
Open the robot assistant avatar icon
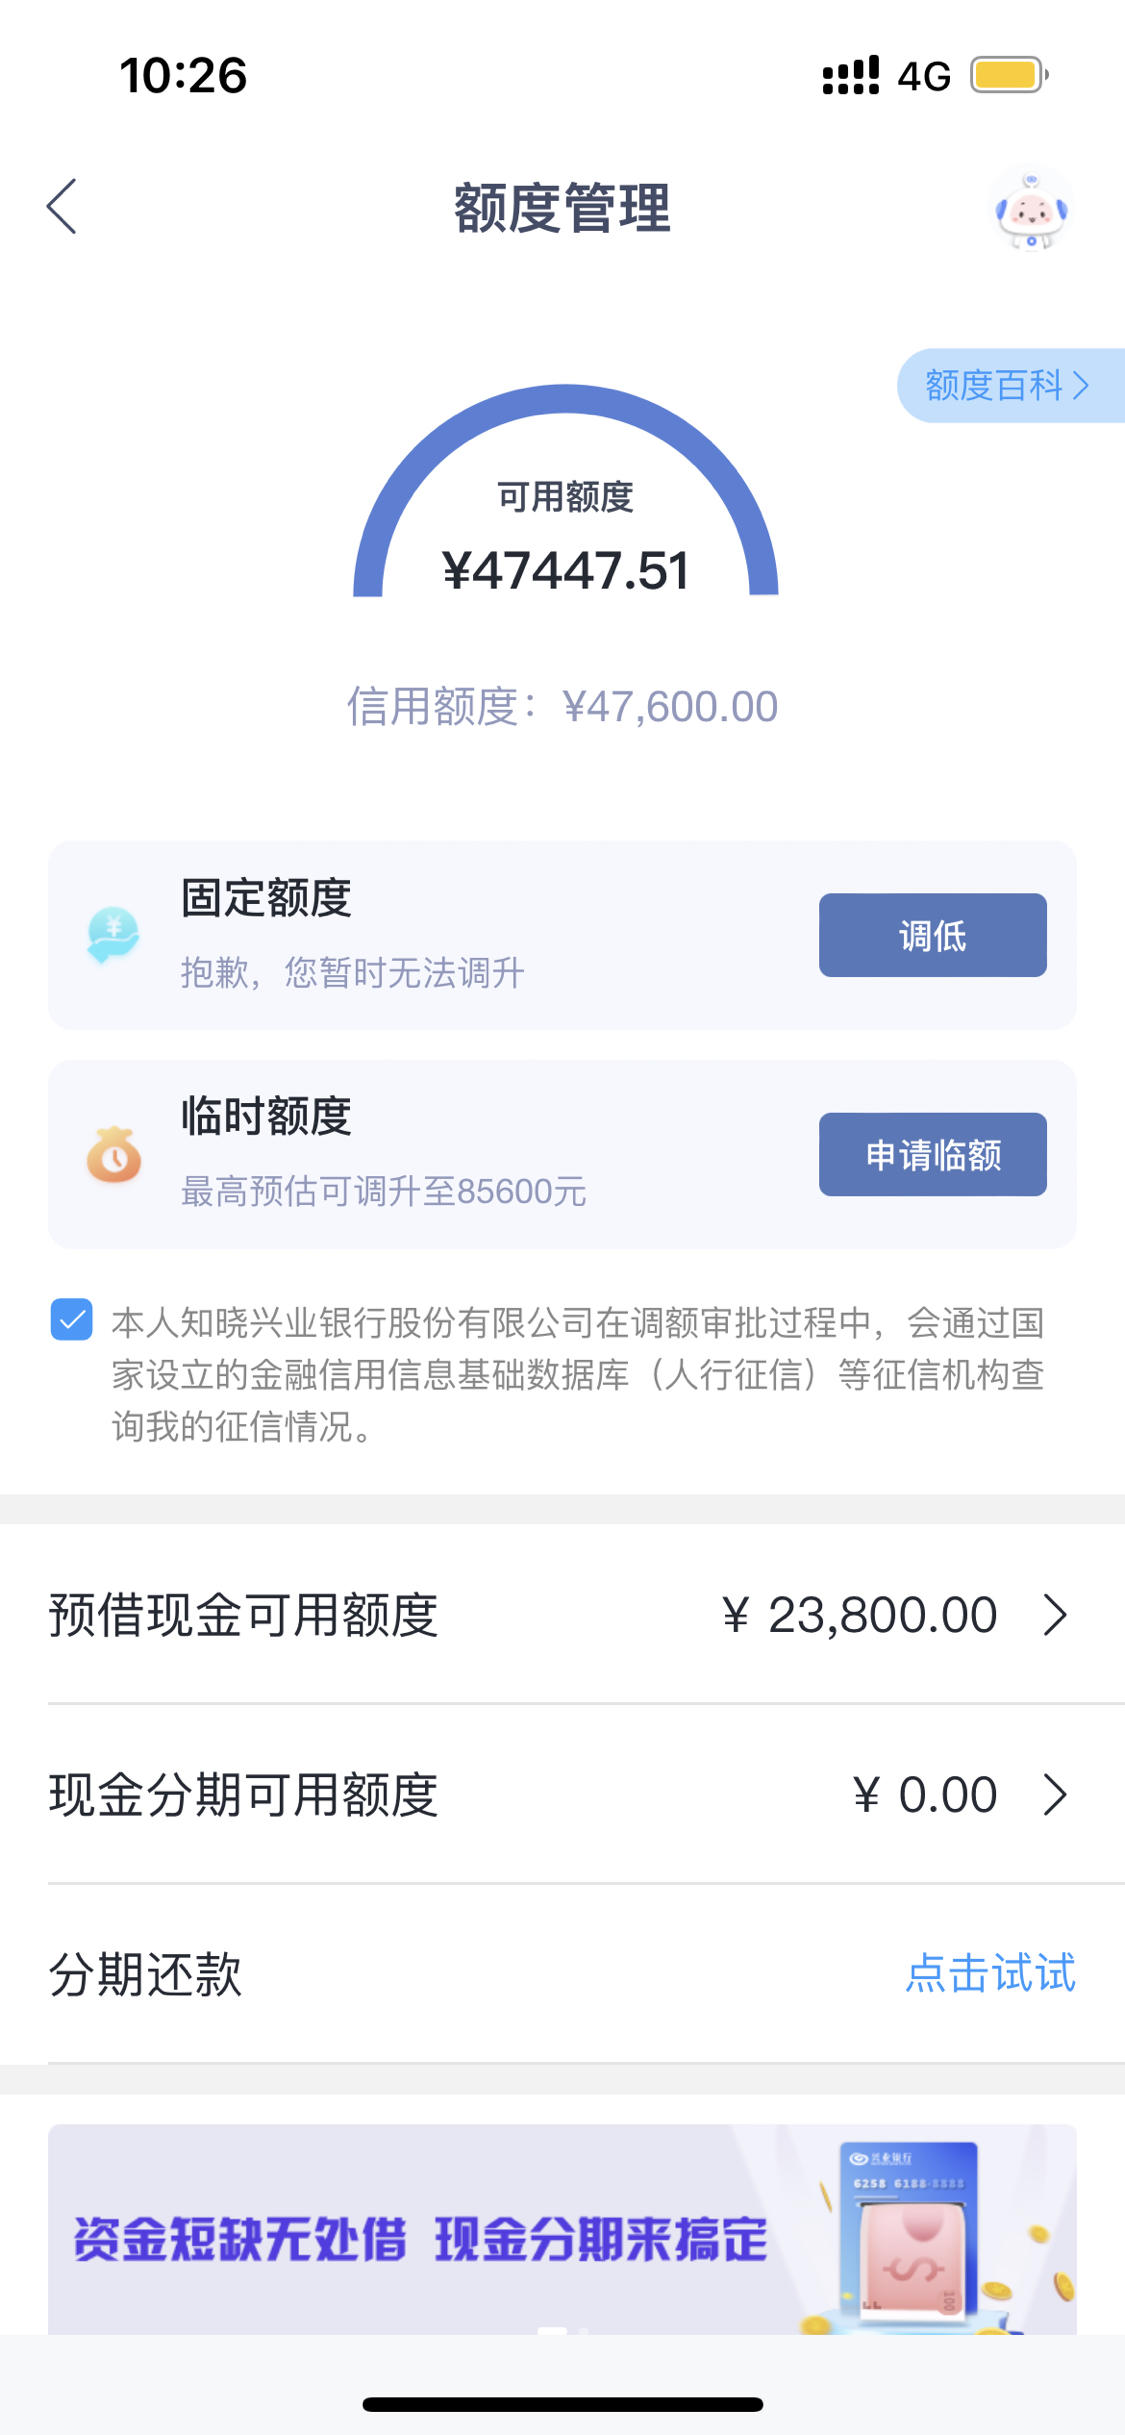[1031, 209]
